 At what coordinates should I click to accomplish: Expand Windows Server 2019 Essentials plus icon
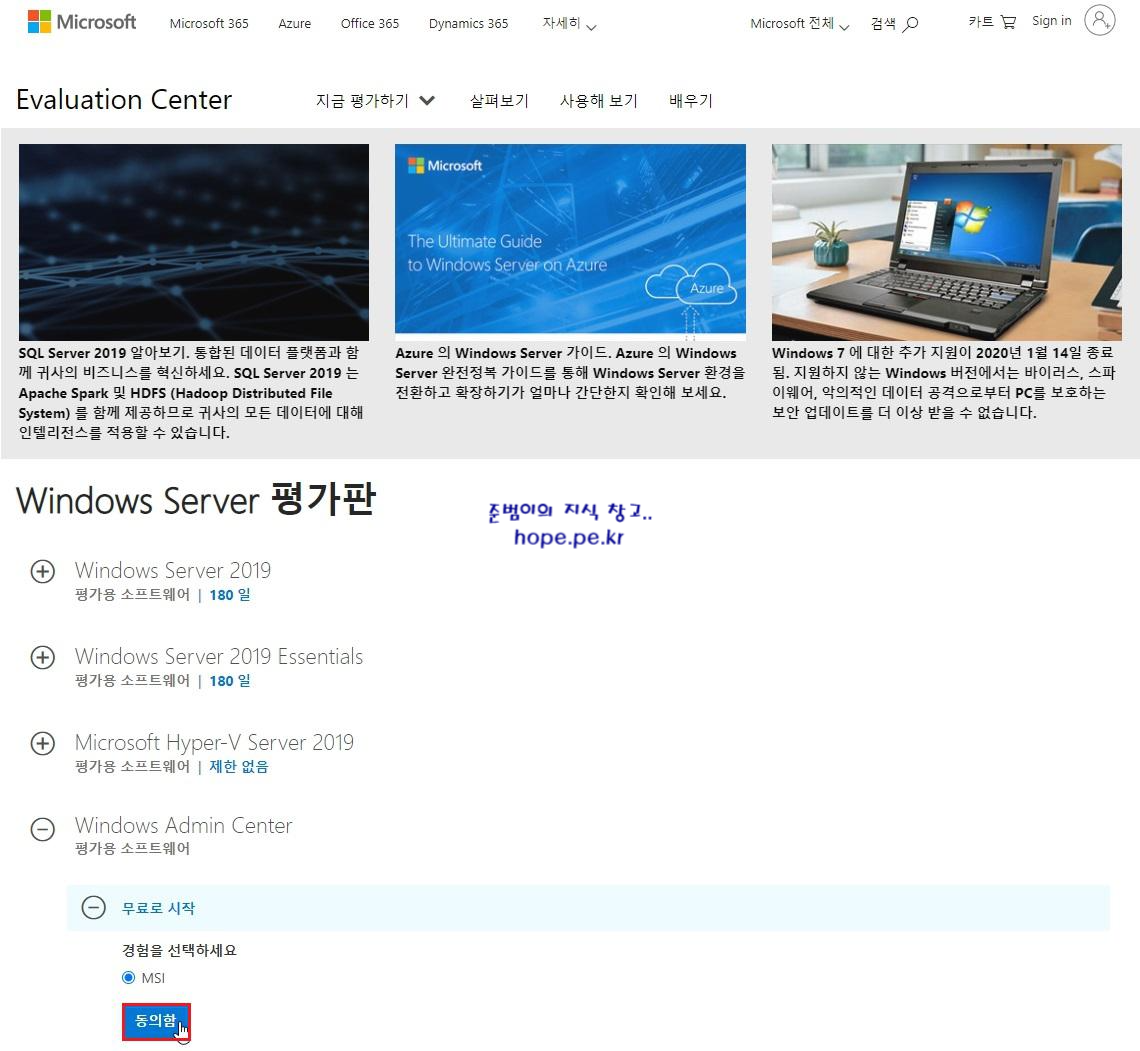tap(43, 657)
